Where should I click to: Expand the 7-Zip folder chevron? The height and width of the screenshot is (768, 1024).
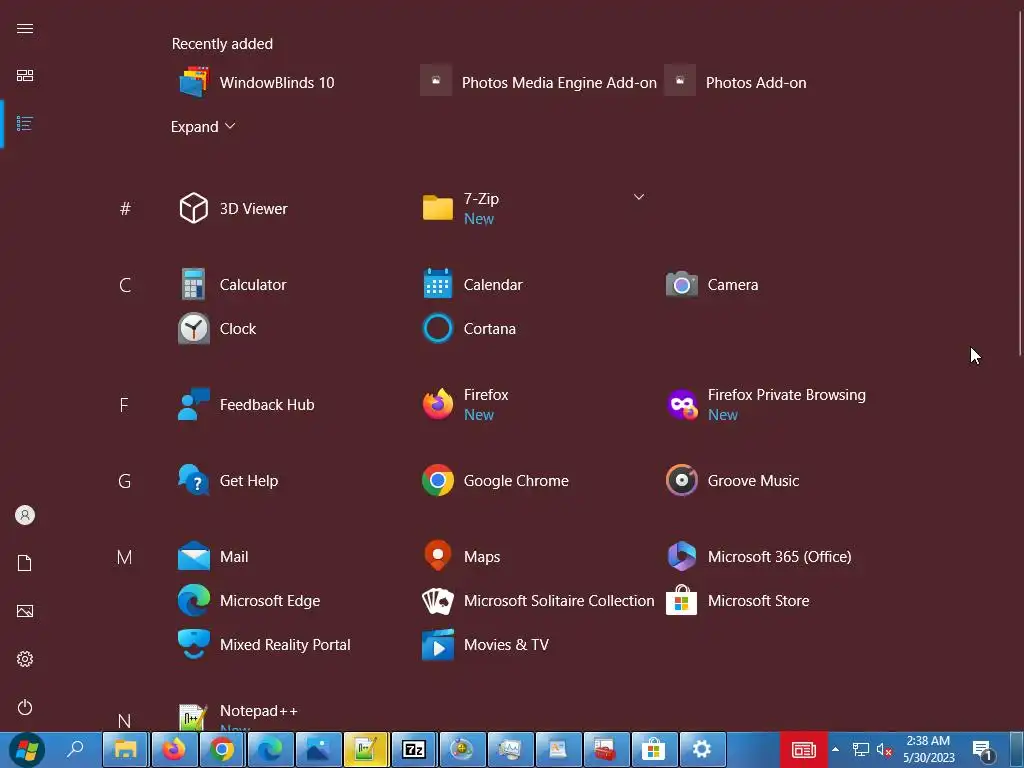pyautogui.click(x=639, y=197)
